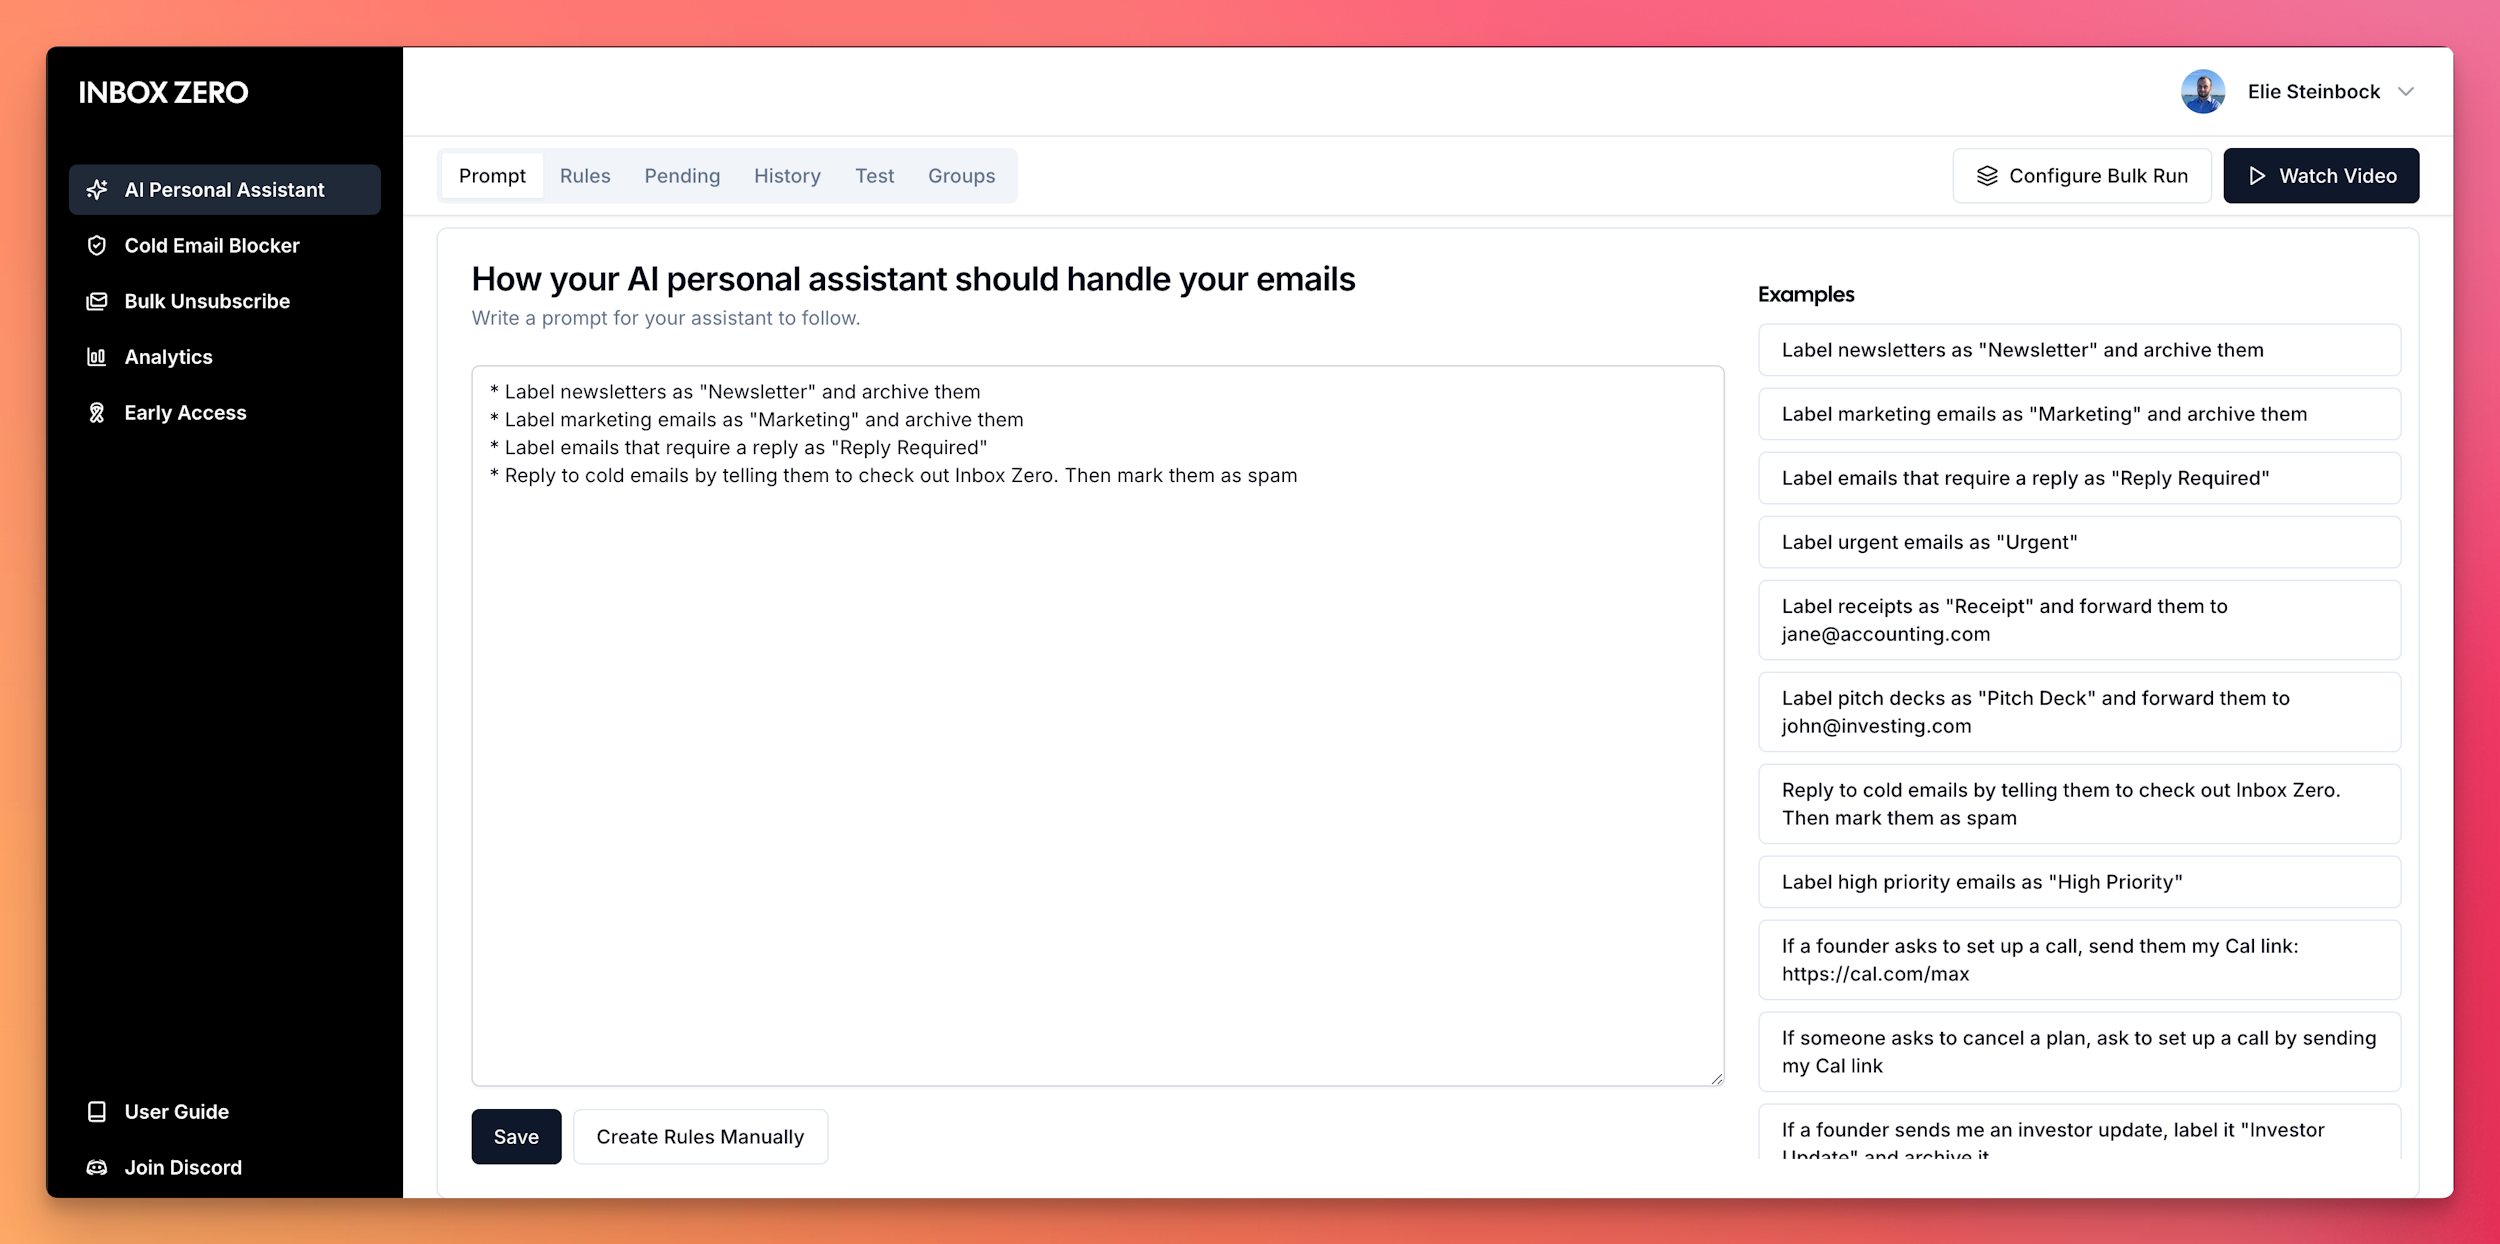This screenshot has height=1244, width=2500.
Task: Switch to the Rules tab
Action: (585, 175)
